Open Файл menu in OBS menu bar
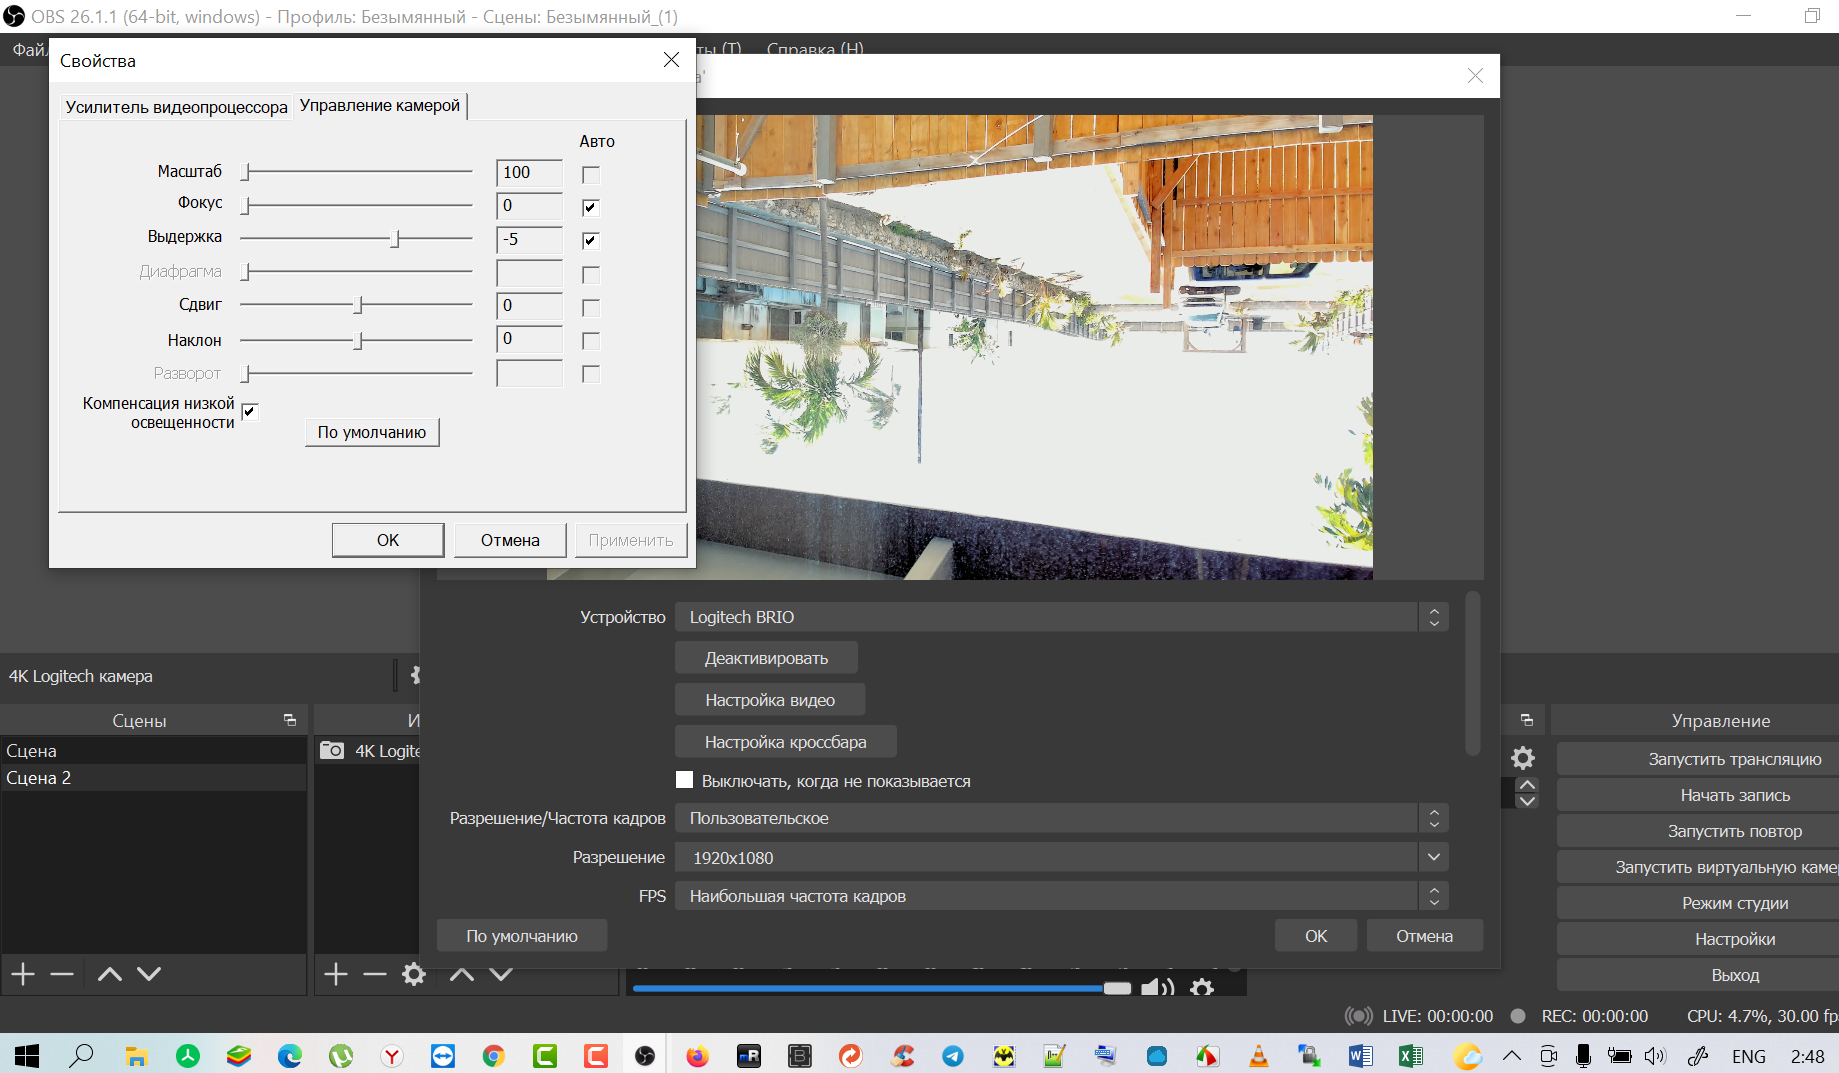Viewport: 1839px width, 1073px height. click(28, 49)
